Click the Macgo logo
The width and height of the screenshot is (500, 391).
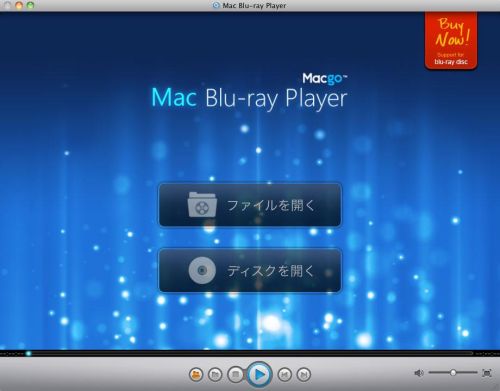[325, 78]
